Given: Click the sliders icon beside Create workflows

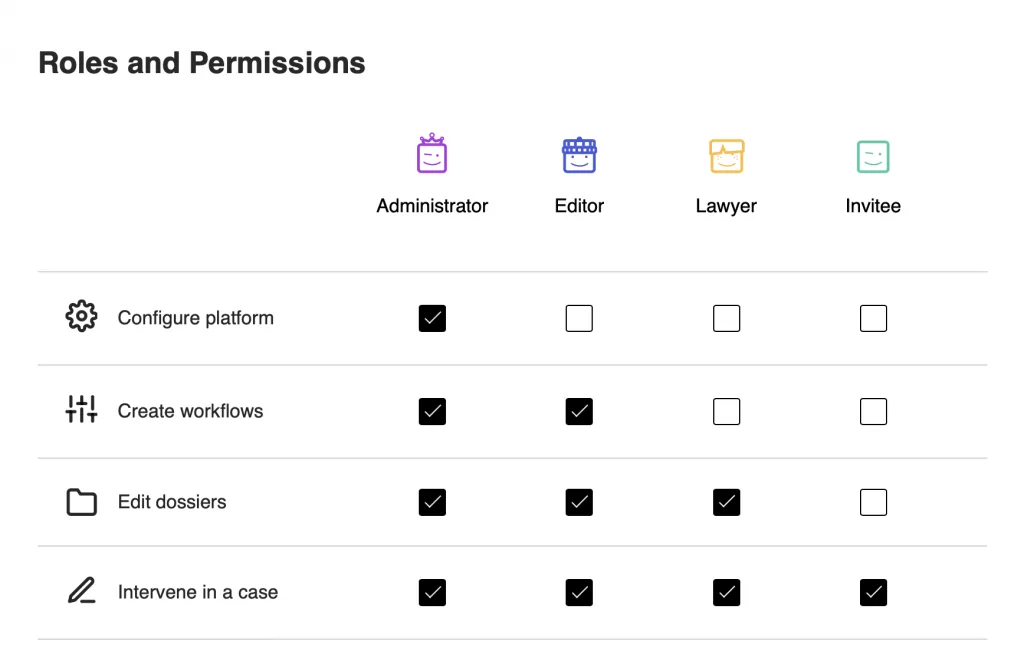Looking at the screenshot, I should click(x=82, y=409).
